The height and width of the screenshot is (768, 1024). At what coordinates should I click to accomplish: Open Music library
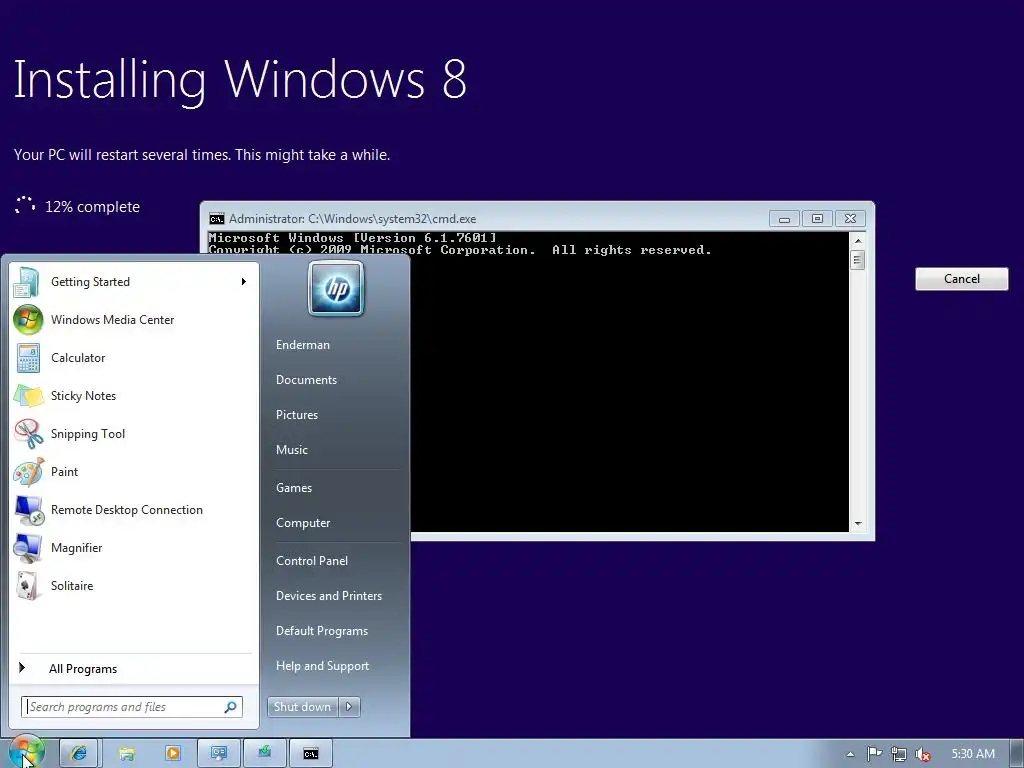pyautogui.click(x=291, y=450)
